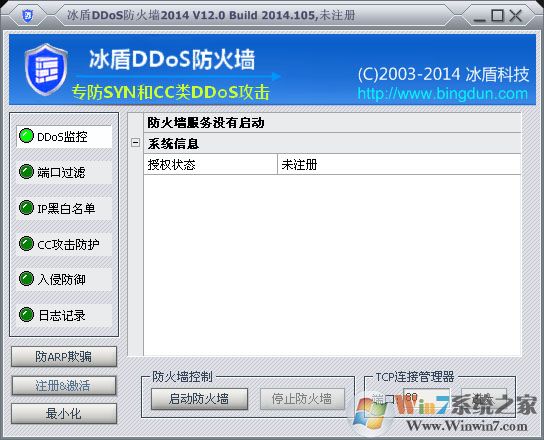544x440 pixels.
Task: Switch to IP黑白名单 page
Action: click(64, 208)
